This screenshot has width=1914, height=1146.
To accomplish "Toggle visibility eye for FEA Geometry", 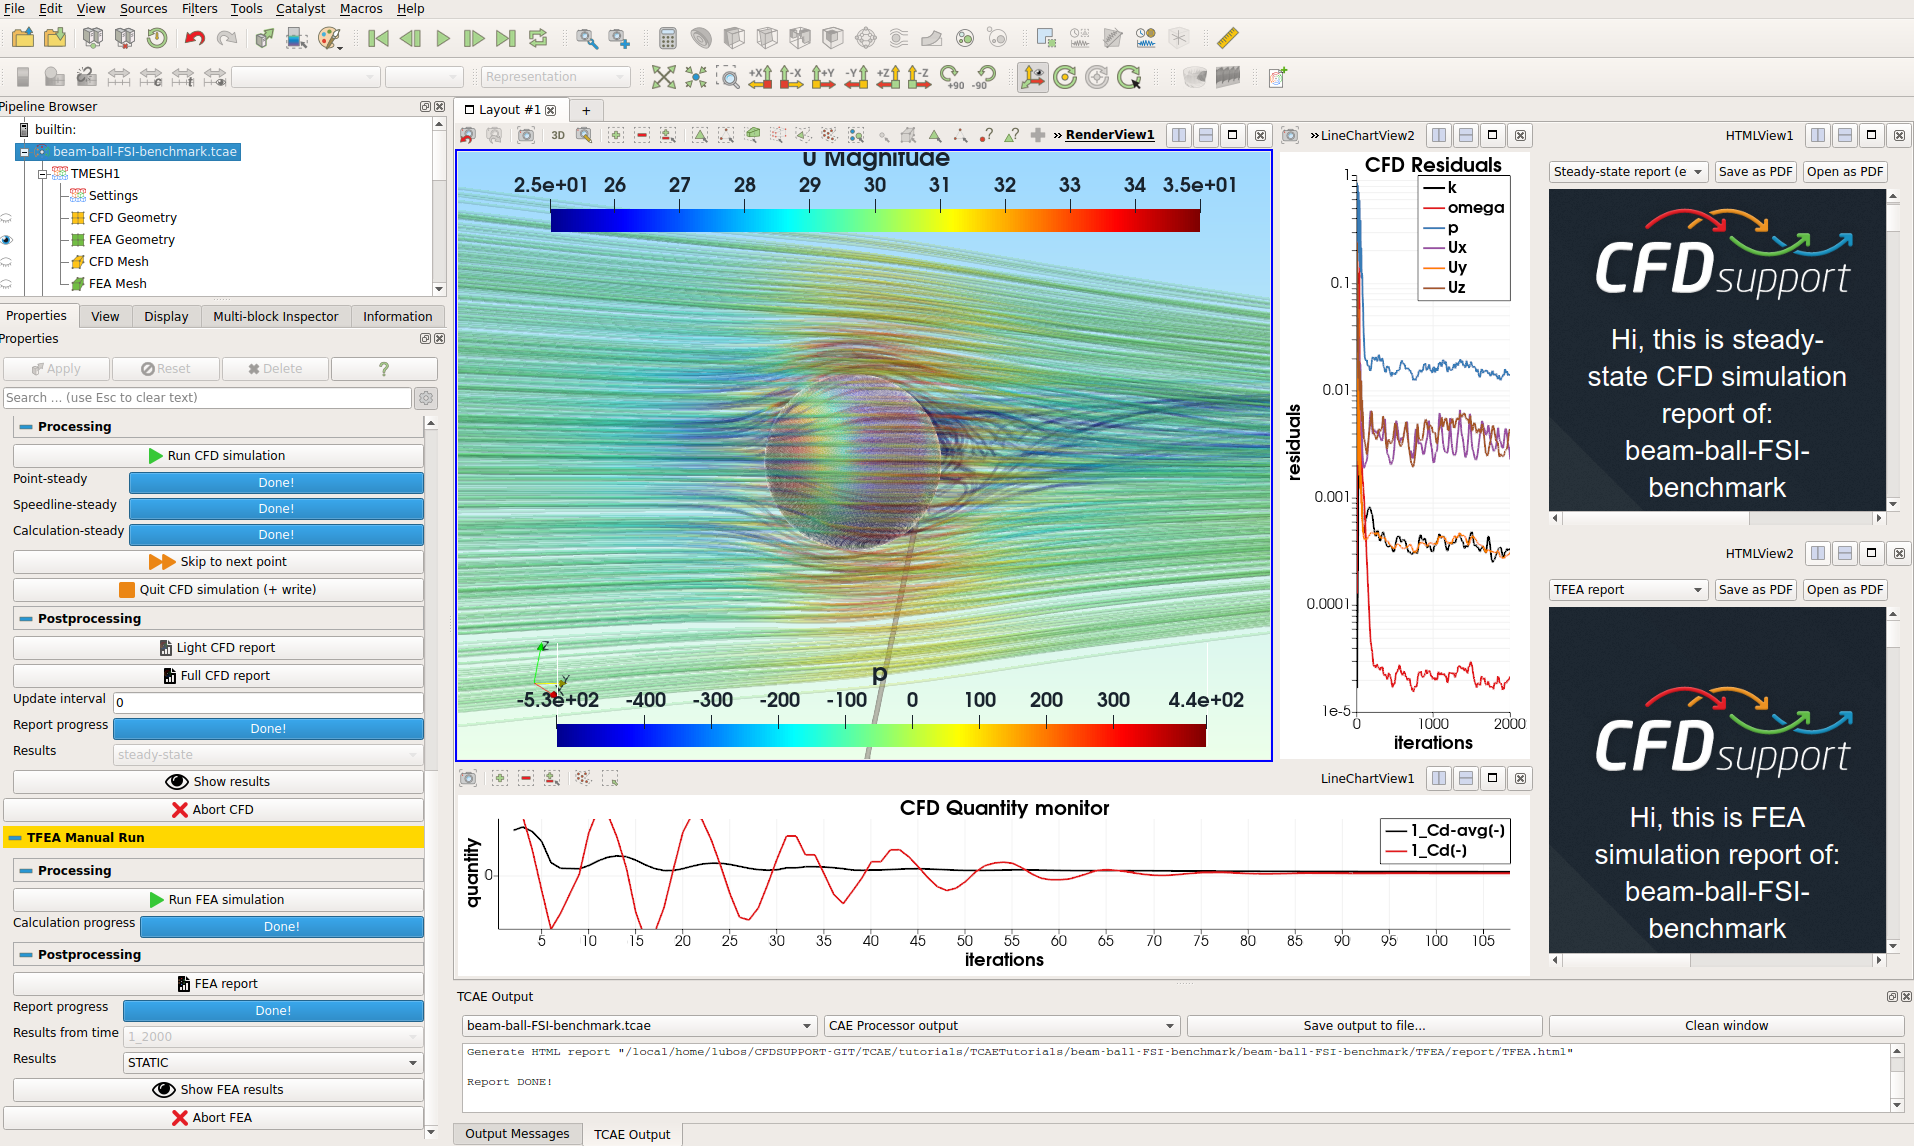I will 7,240.
